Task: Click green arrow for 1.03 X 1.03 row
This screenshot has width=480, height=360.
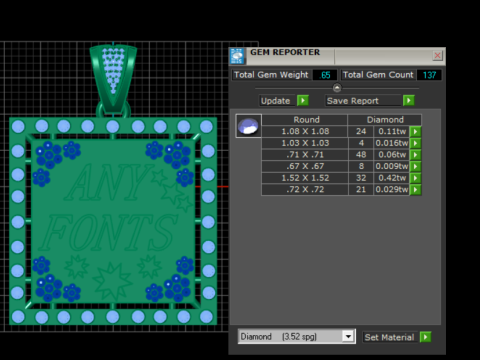Action: coord(415,143)
